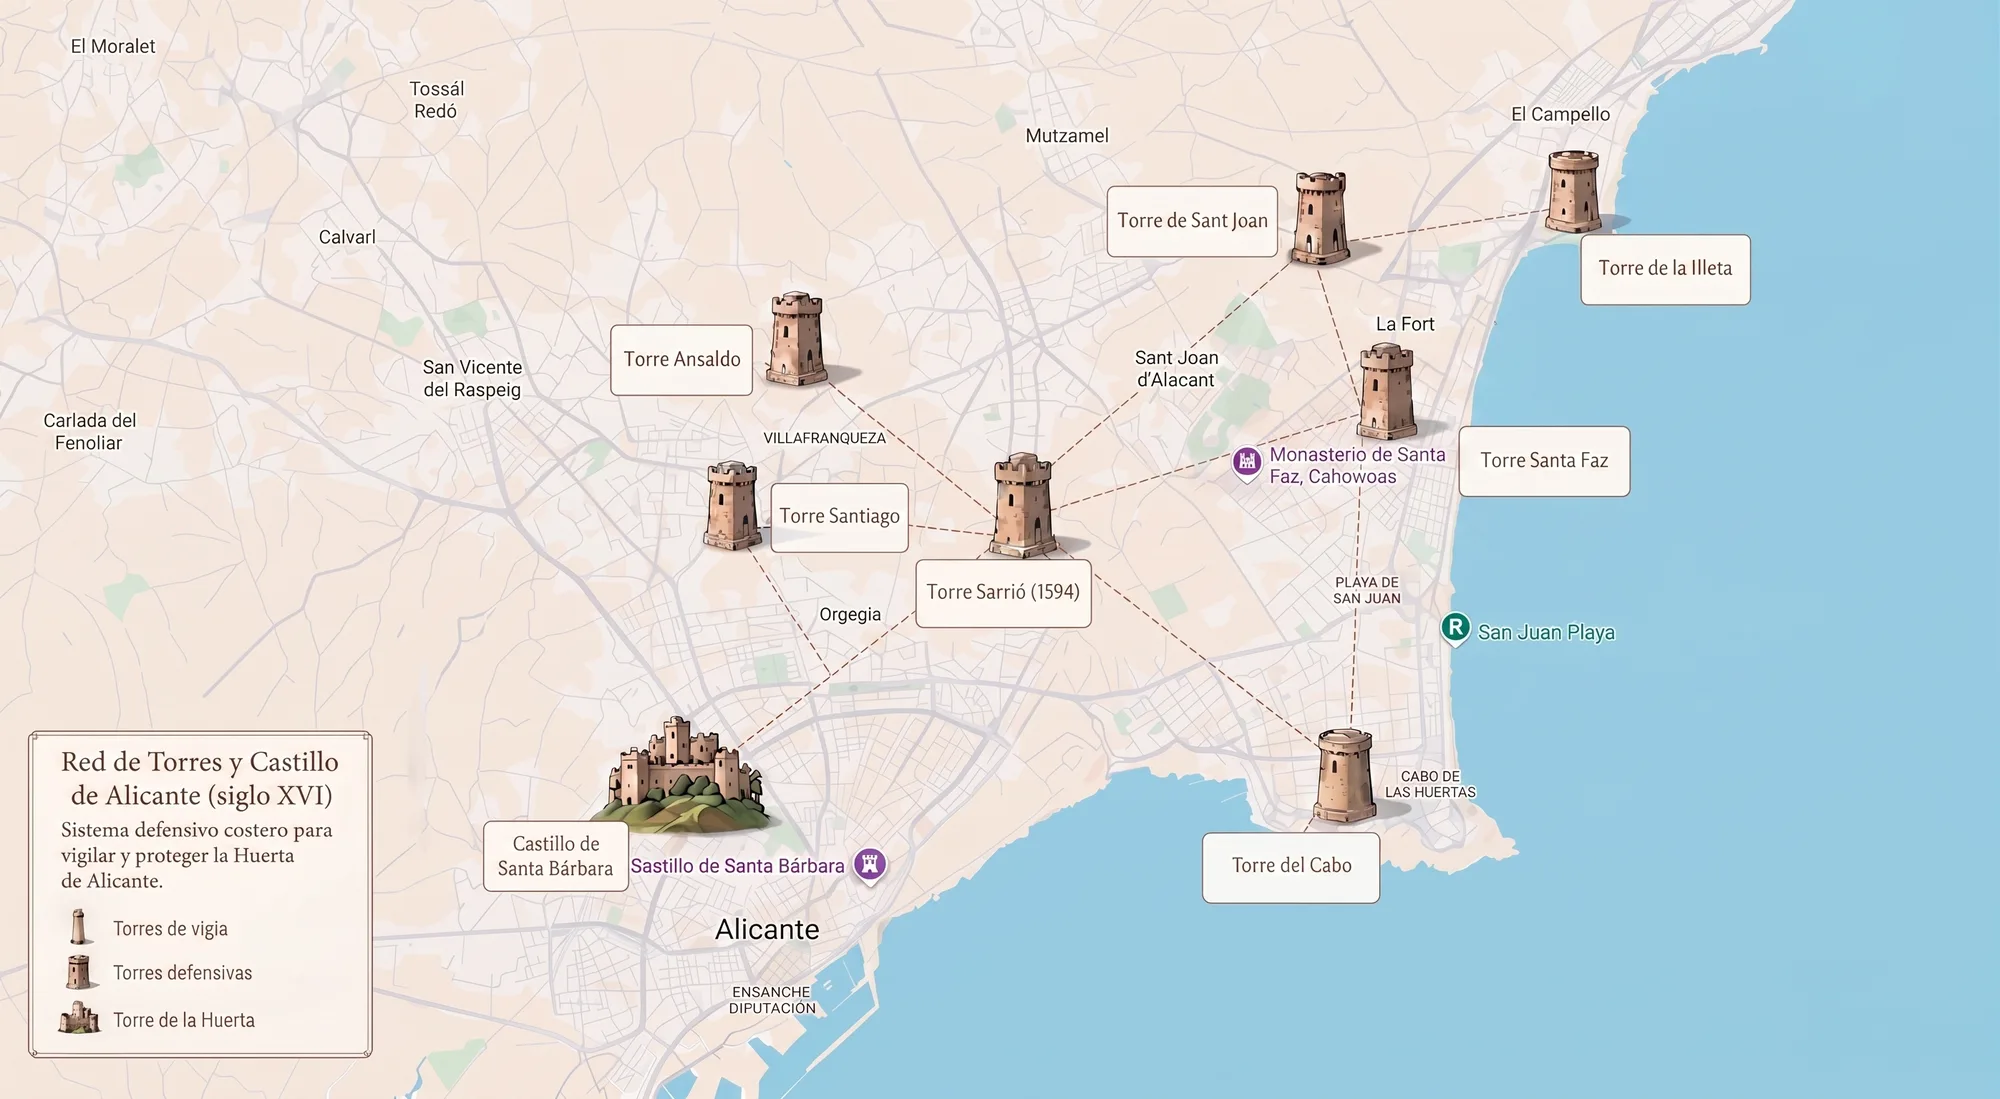Click the Torre de la Illeta tower icon
Viewport: 2000px width, 1099px height.
1573,192
